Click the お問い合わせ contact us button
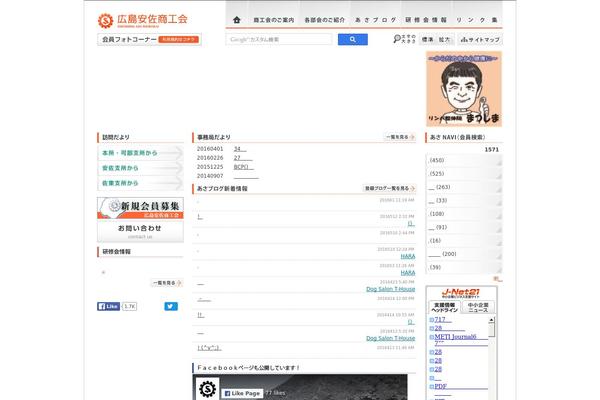The width and height of the screenshot is (600, 400). coord(140,231)
